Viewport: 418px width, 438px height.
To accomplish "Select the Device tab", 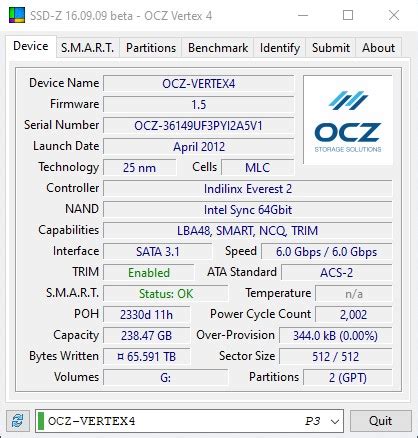I will (x=31, y=46).
